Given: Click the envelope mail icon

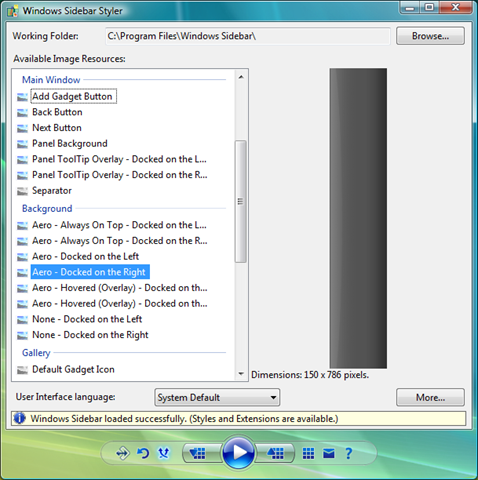Looking at the screenshot, I should pyautogui.click(x=329, y=453).
